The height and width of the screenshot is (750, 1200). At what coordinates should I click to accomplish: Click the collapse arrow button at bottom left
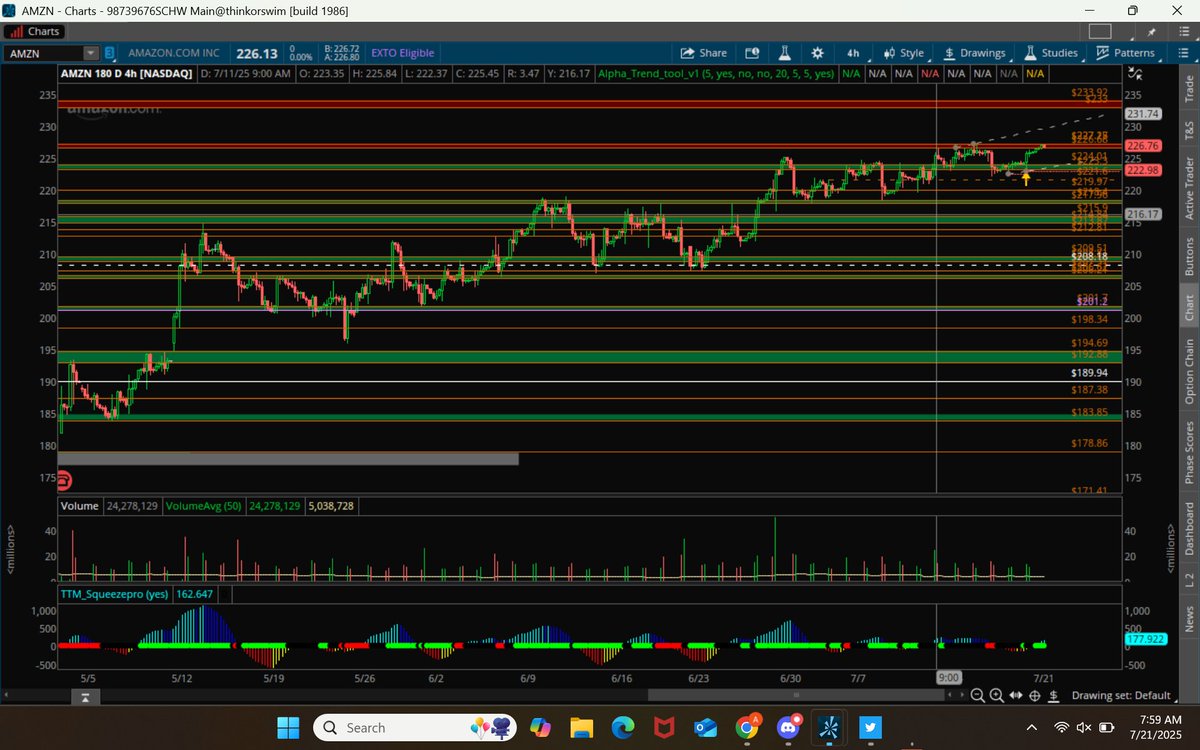pyautogui.click(x=87, y=696)
